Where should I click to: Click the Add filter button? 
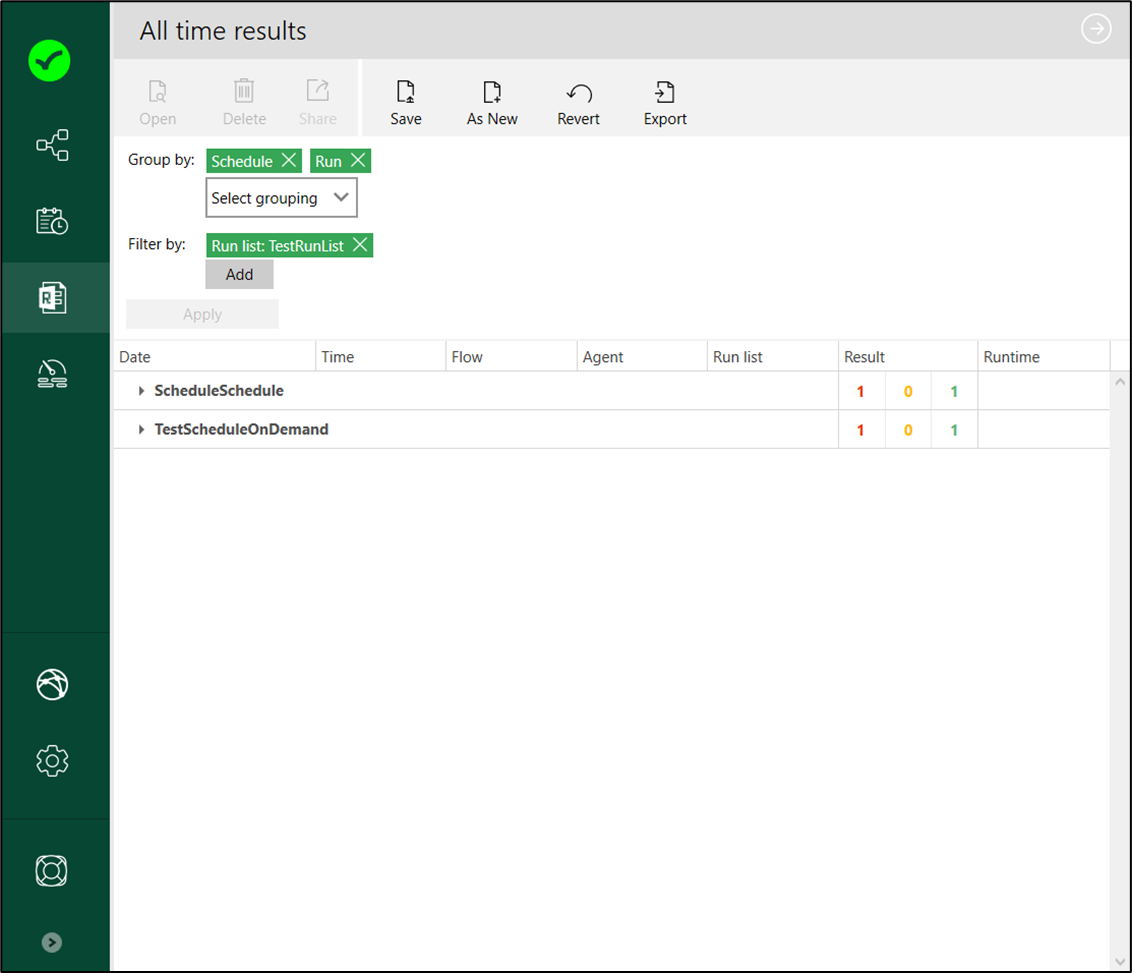pos(239,274)
